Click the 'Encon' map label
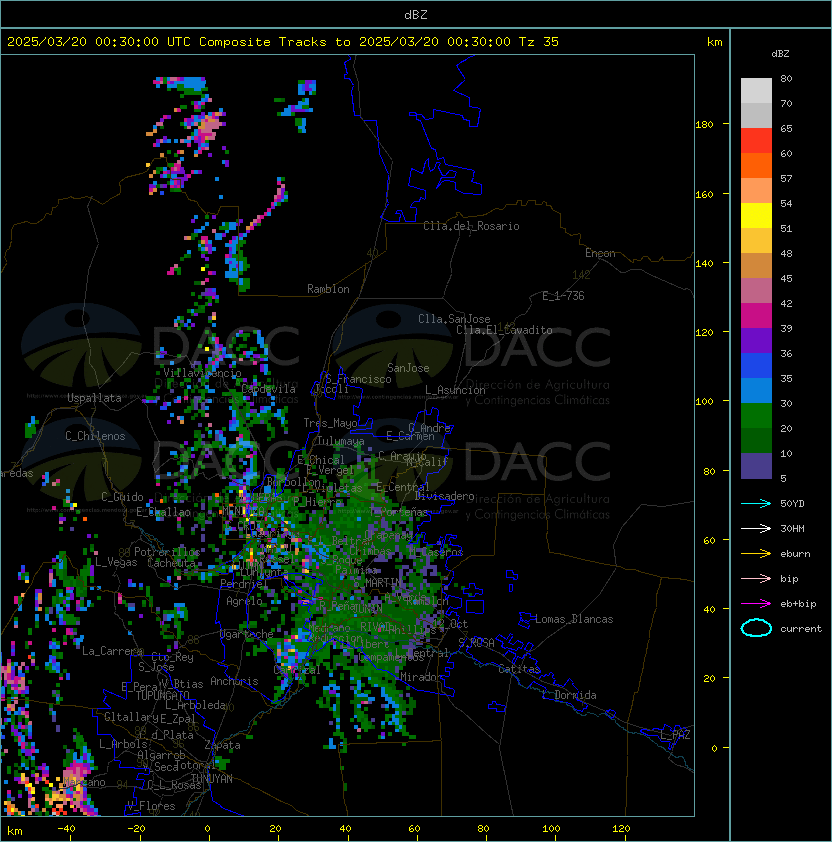Viewport: 832px width, 842px height. coord(600,253)
